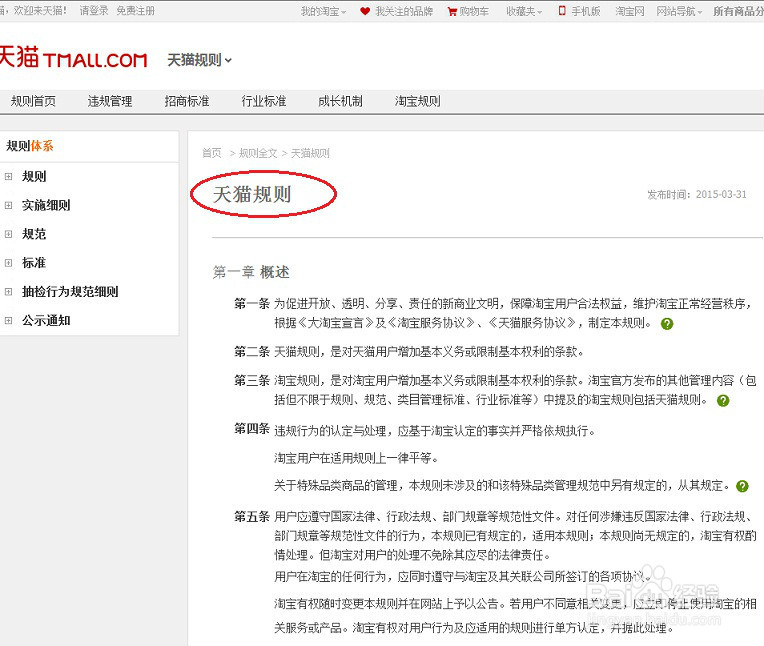Image resolution: width=764 pixels, height=646 pixels.
Task: Click the line 淘宝用户在适用规则上一律平等
Action: point(356,458)
